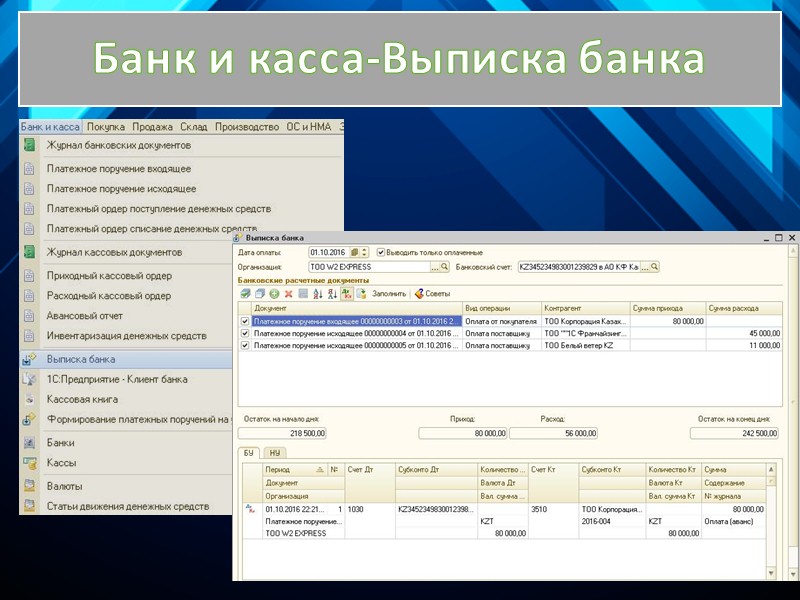The height and width of the screenshot is (600, 800).
Task: Click the Валюты icon in the menu
Action: (x=30, y=486)
